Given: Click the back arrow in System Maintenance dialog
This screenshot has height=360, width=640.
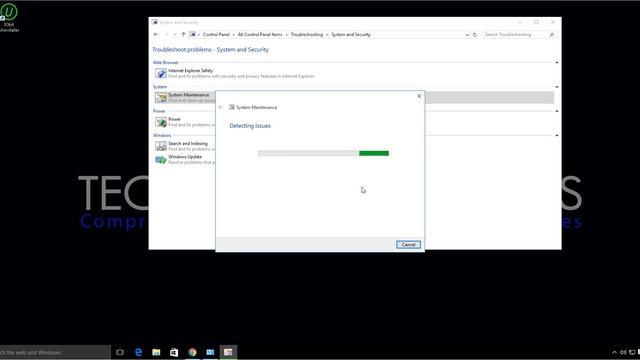Looking at the screenshot, I should tap(220, 107).
